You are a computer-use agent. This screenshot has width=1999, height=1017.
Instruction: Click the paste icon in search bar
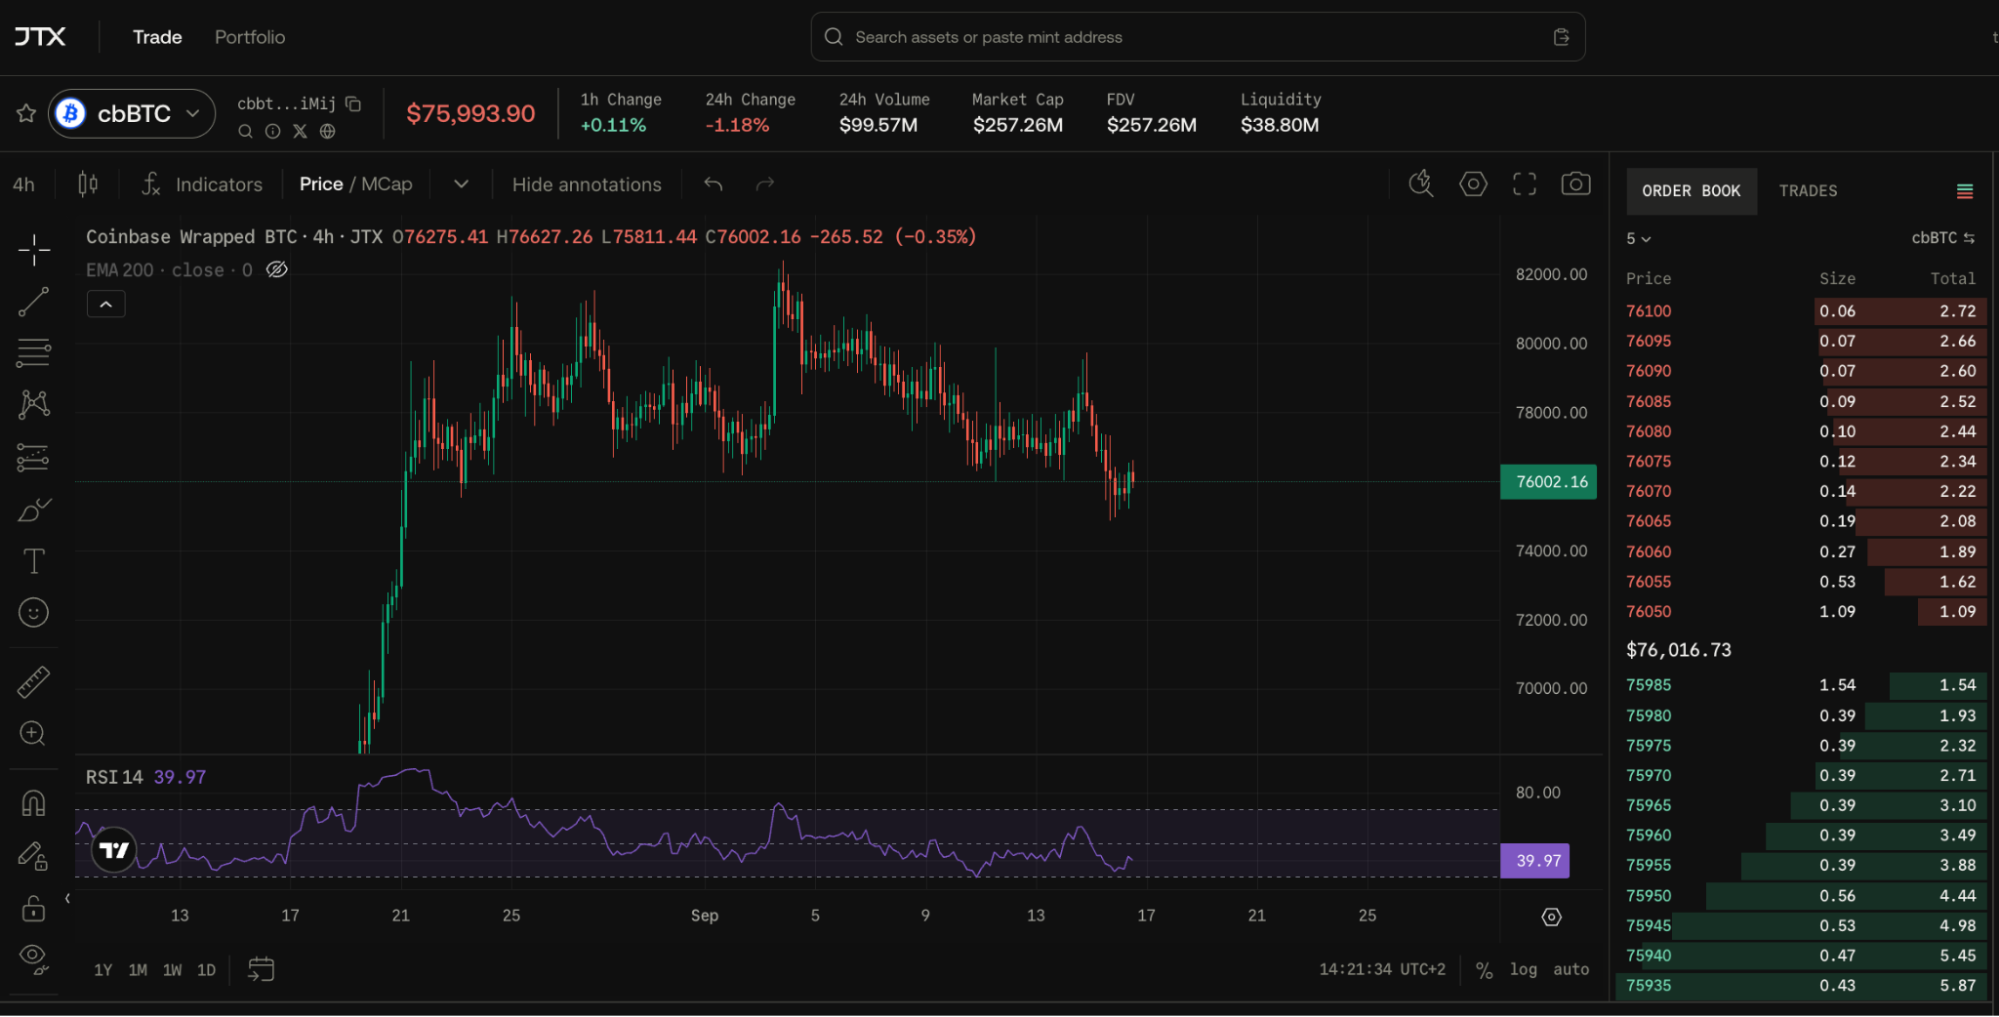point(1561,37)
